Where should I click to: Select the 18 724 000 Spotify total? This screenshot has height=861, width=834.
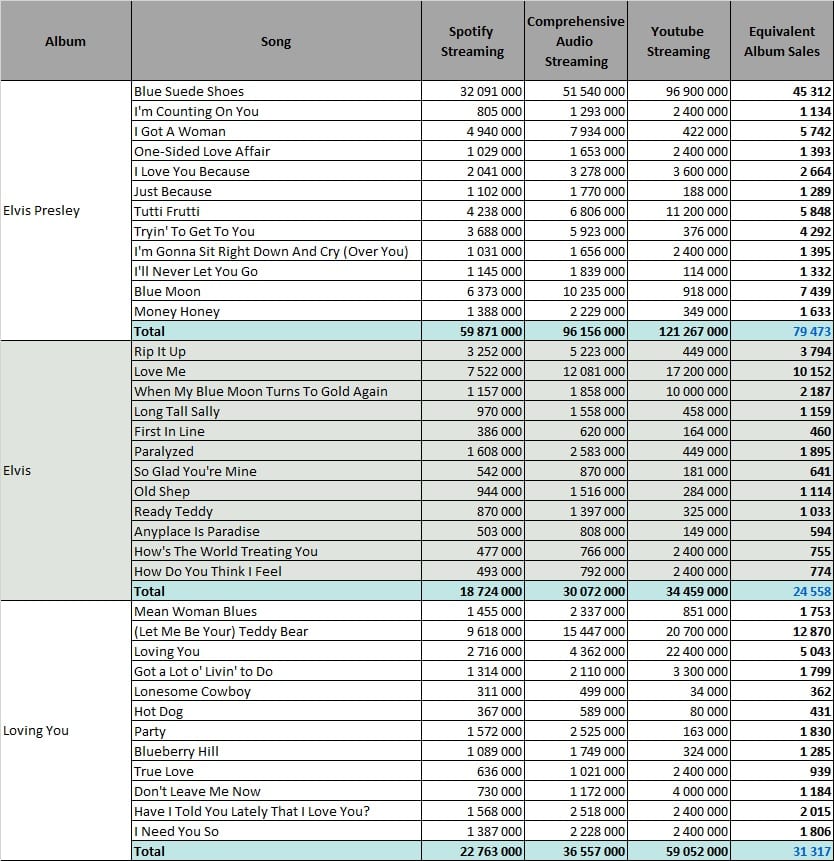coord(473,591)
